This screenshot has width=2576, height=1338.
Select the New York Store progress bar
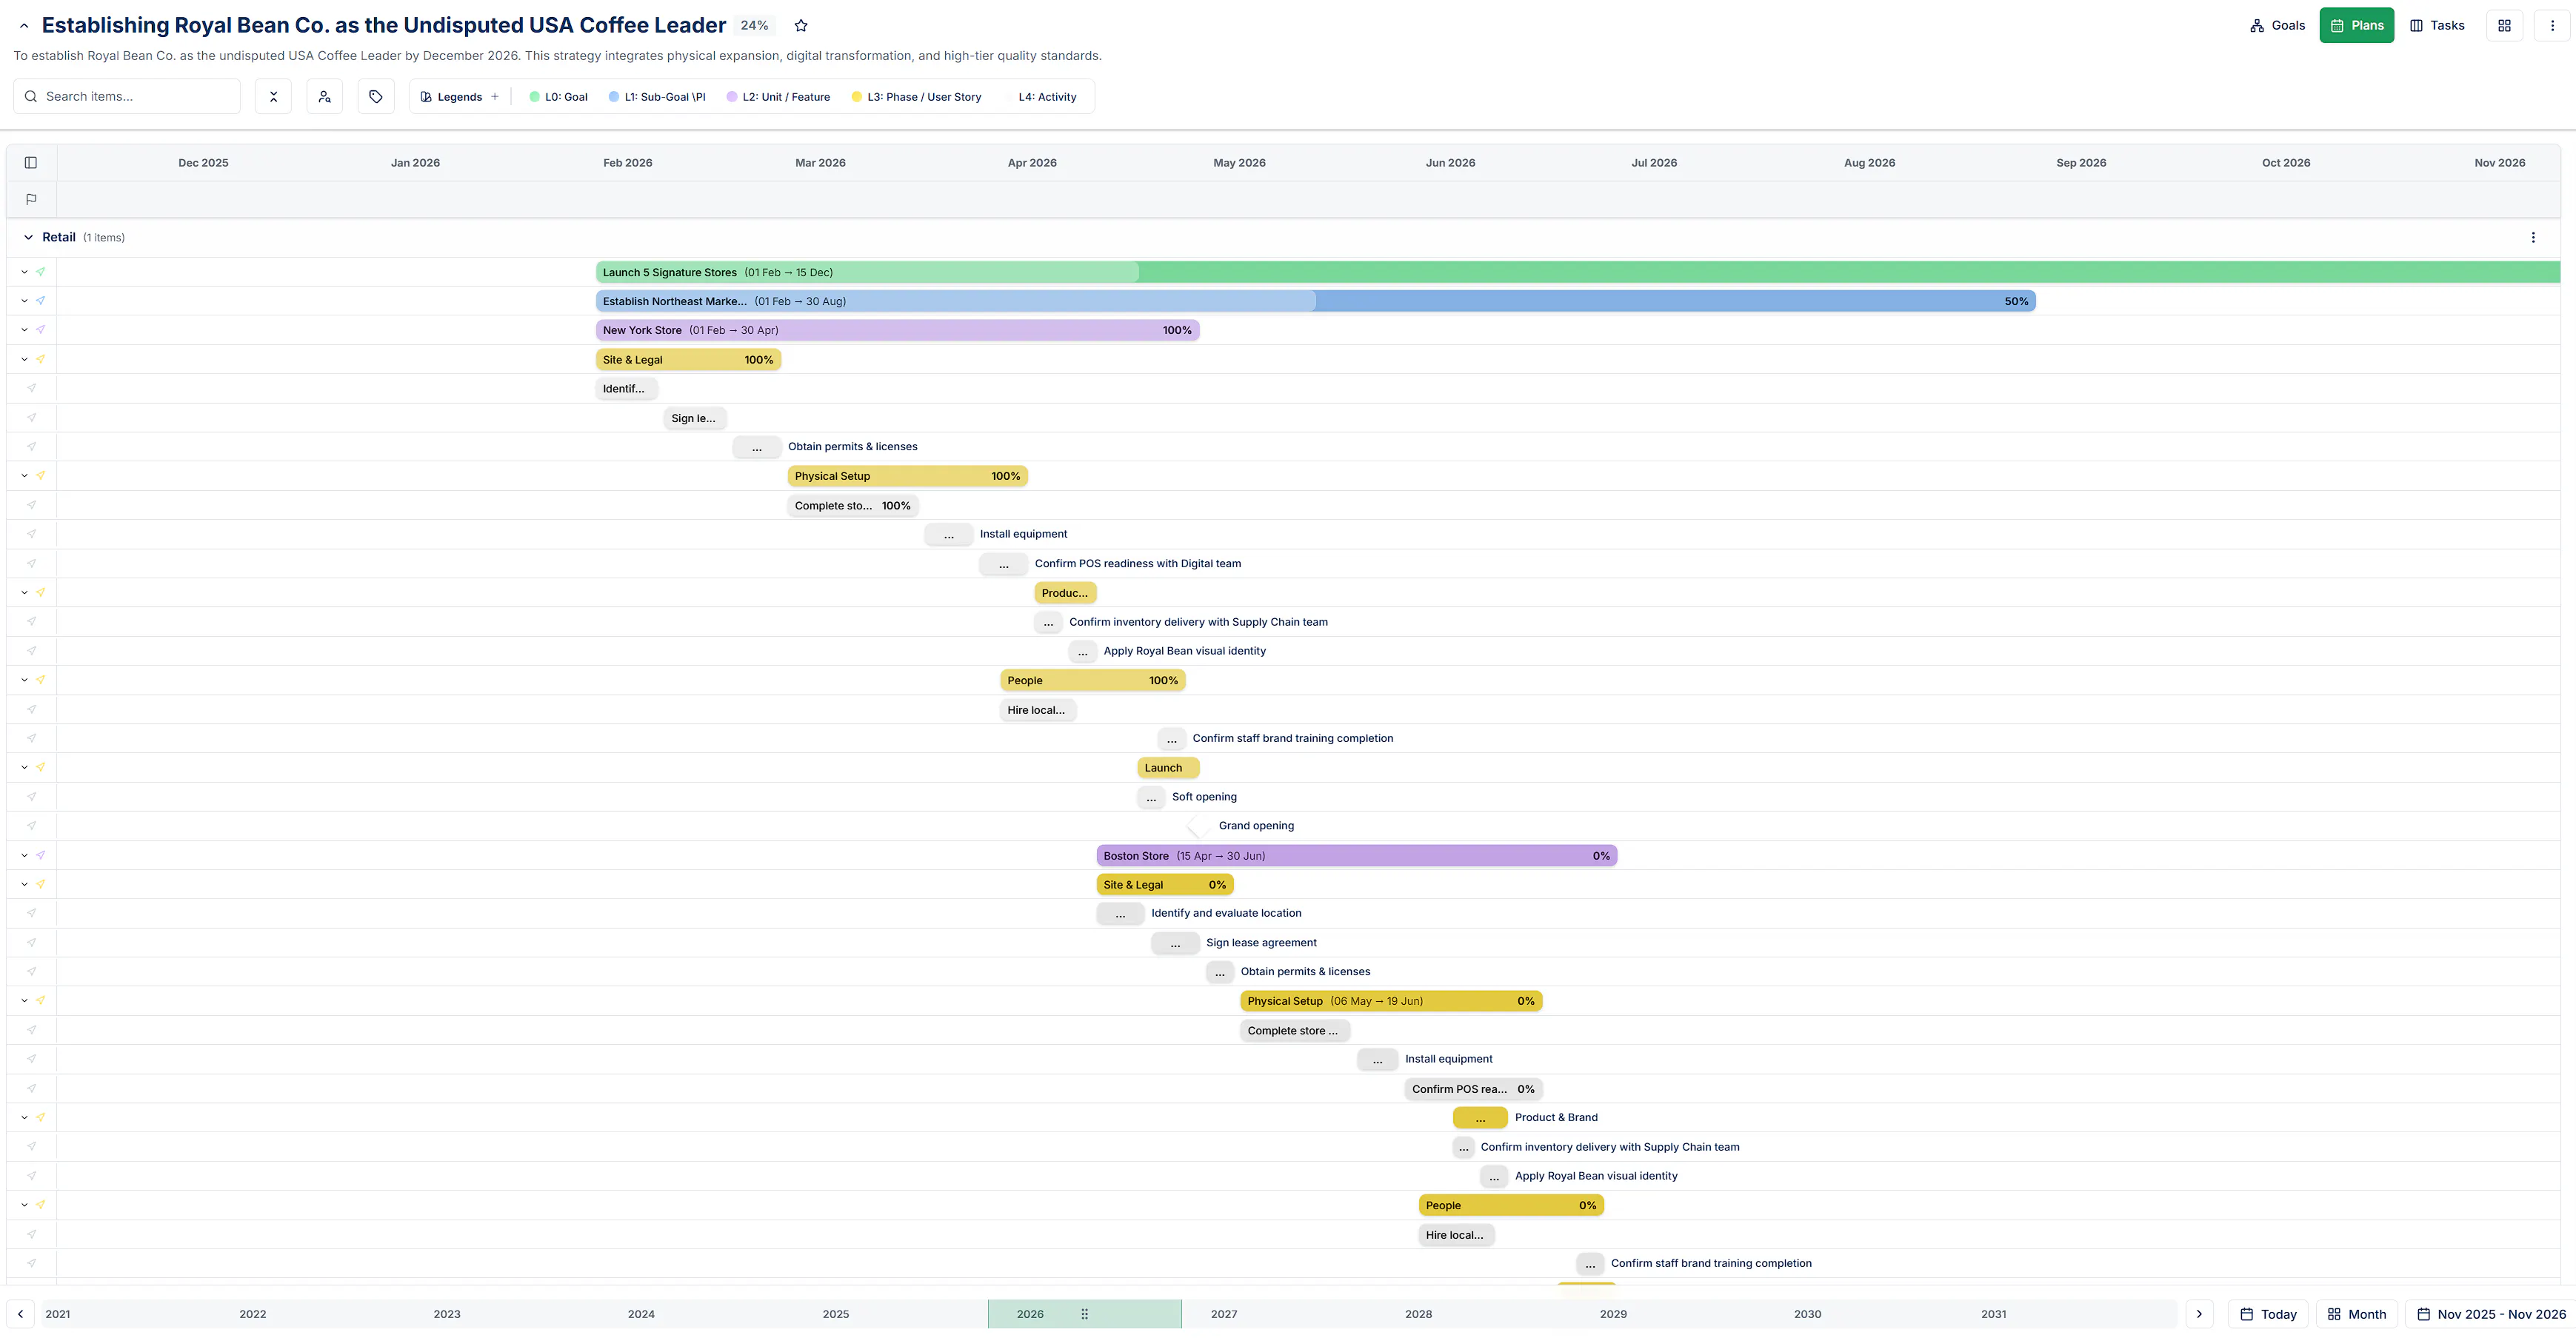898,330
